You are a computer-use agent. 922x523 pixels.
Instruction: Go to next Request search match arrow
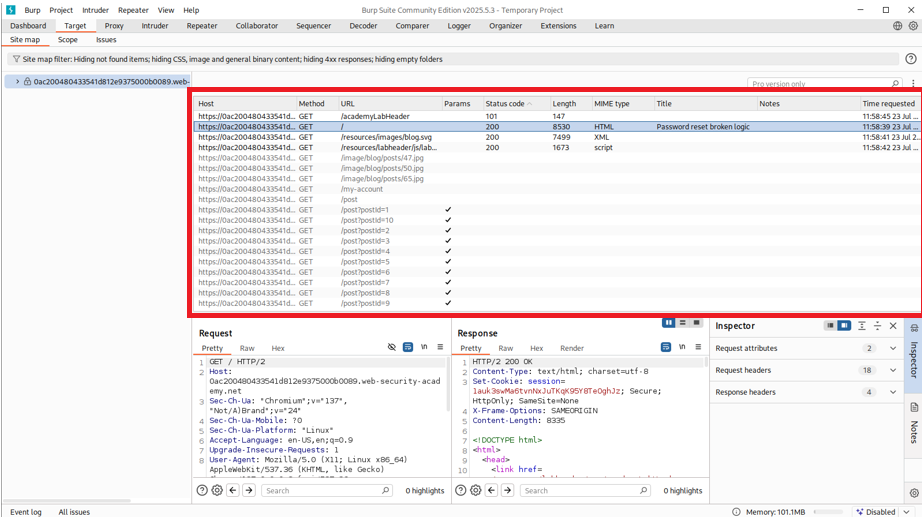point(249,490)
